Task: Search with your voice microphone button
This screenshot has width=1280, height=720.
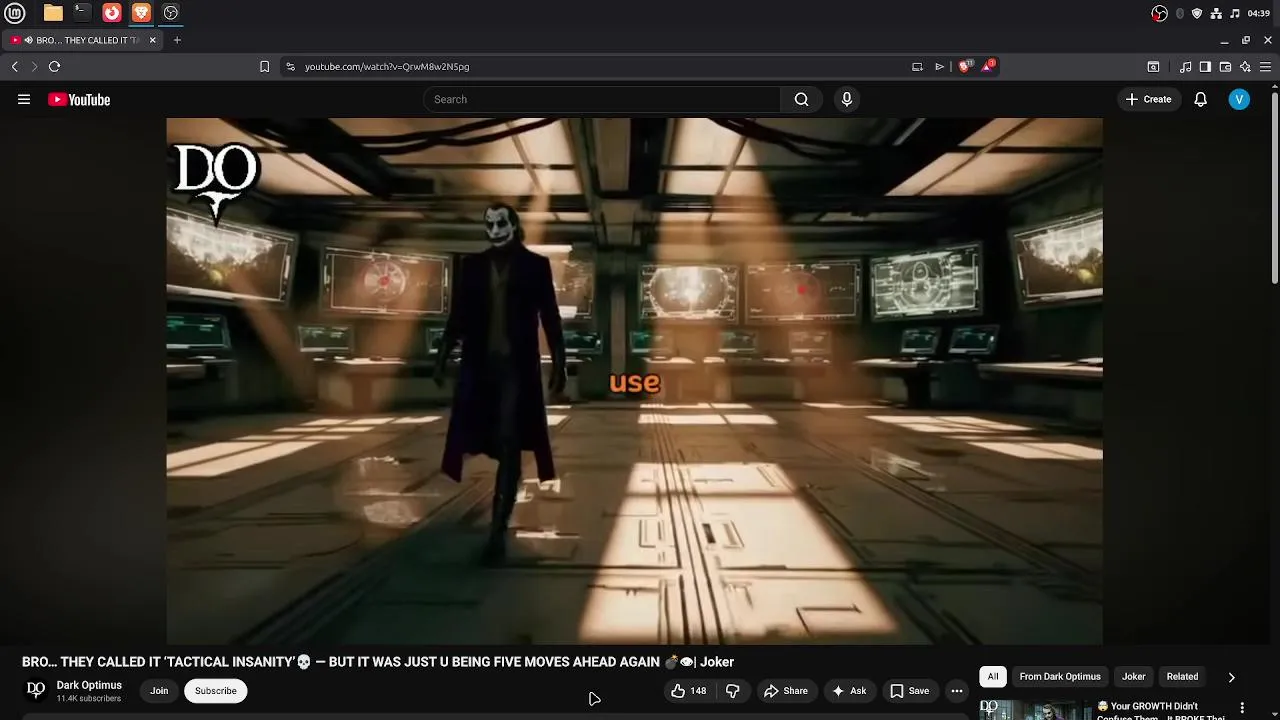Action: pos(846,99)
